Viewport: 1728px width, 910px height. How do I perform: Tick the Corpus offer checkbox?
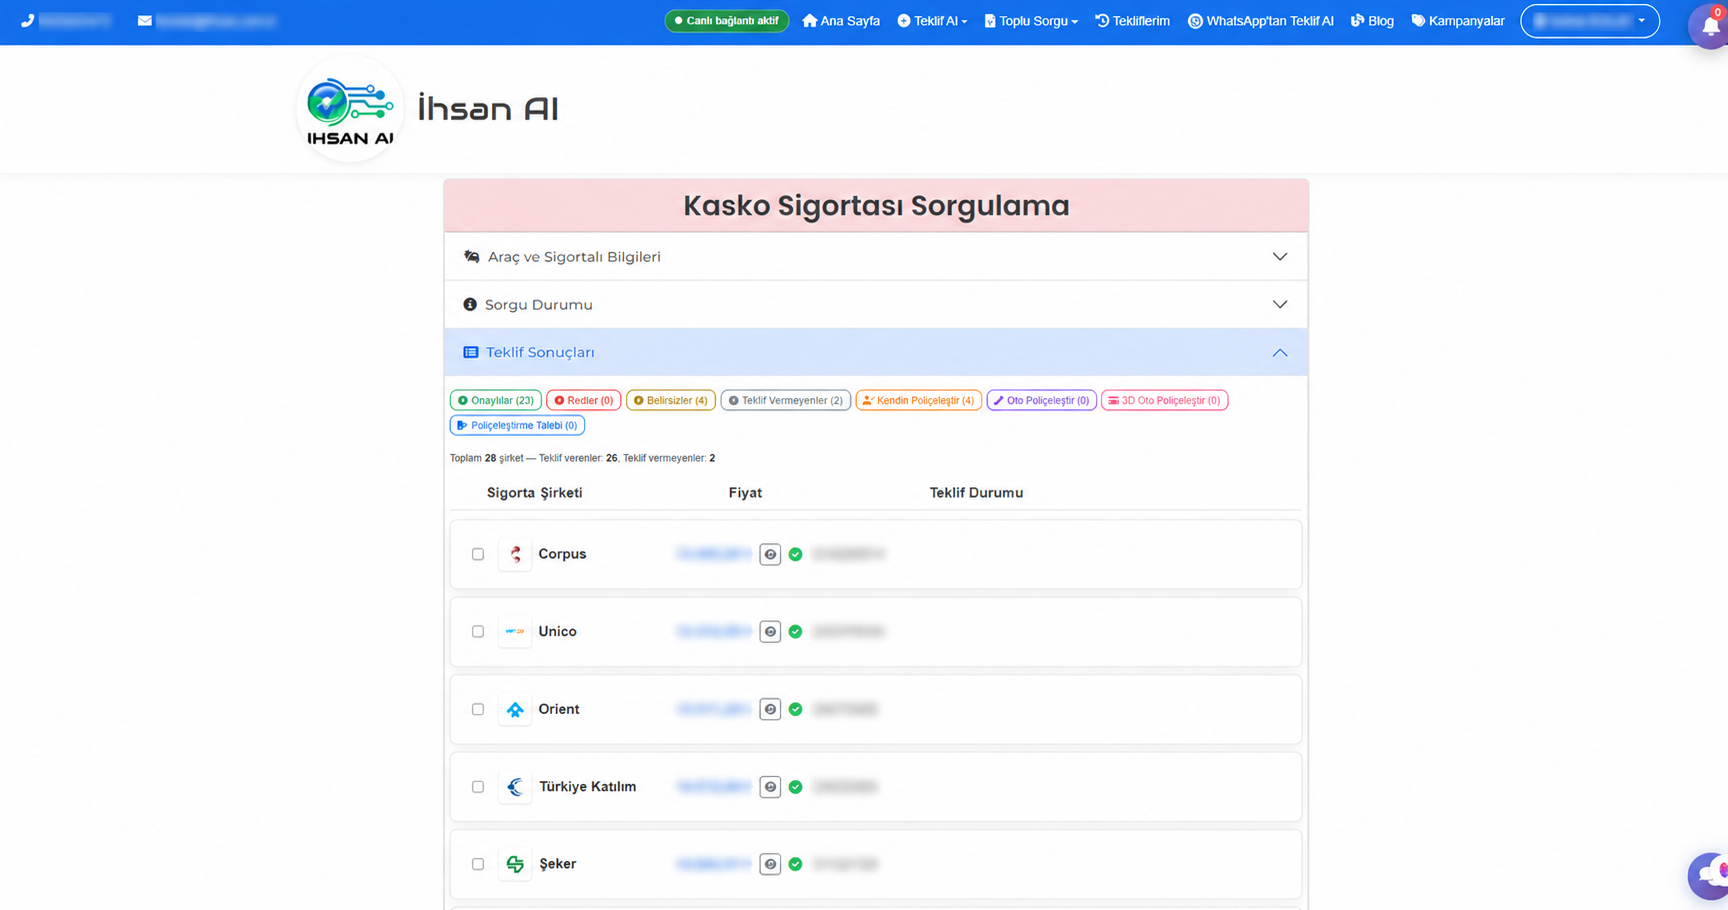(478, 554)
